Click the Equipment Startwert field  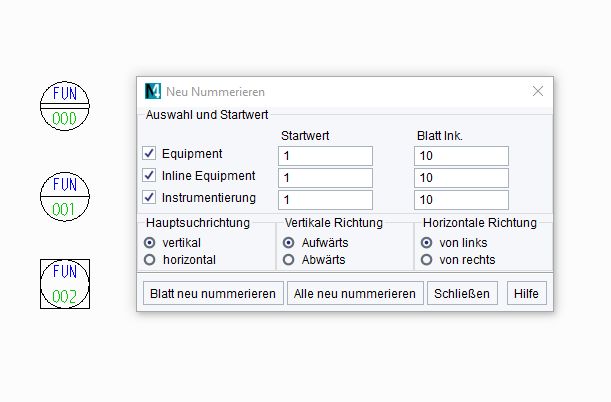point(325,156)
